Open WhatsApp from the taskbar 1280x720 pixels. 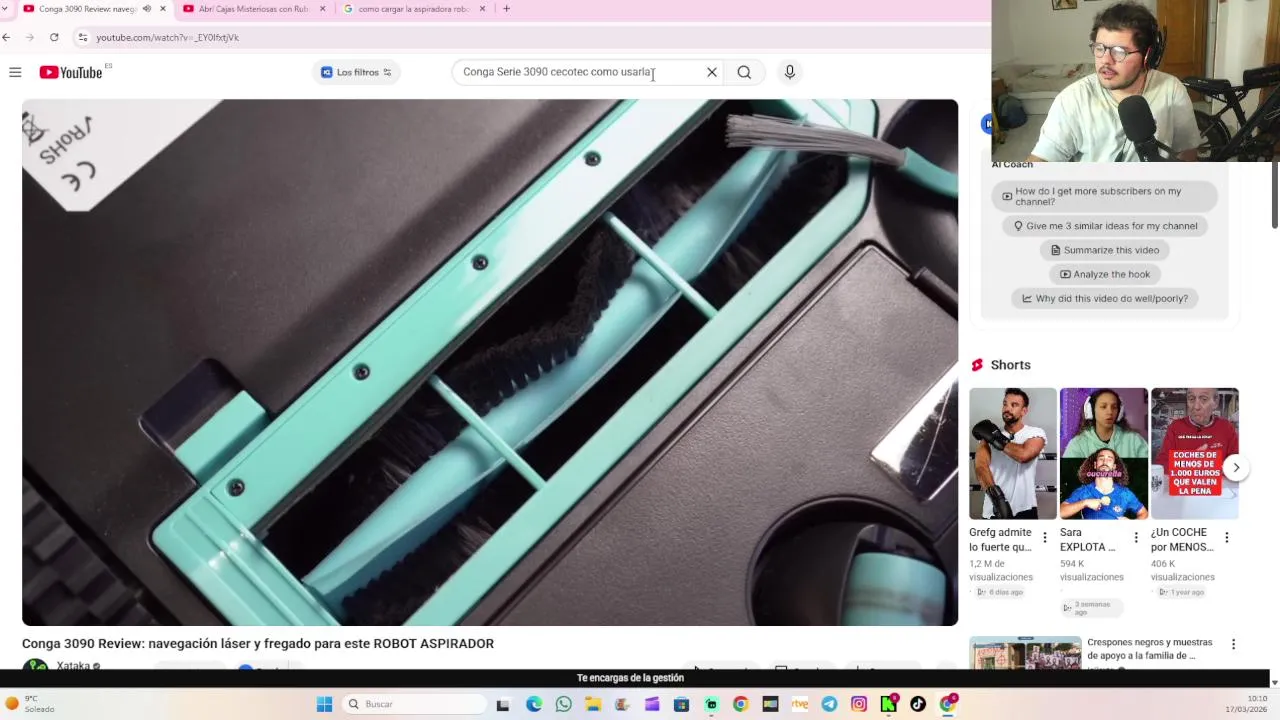coord(563,704)
